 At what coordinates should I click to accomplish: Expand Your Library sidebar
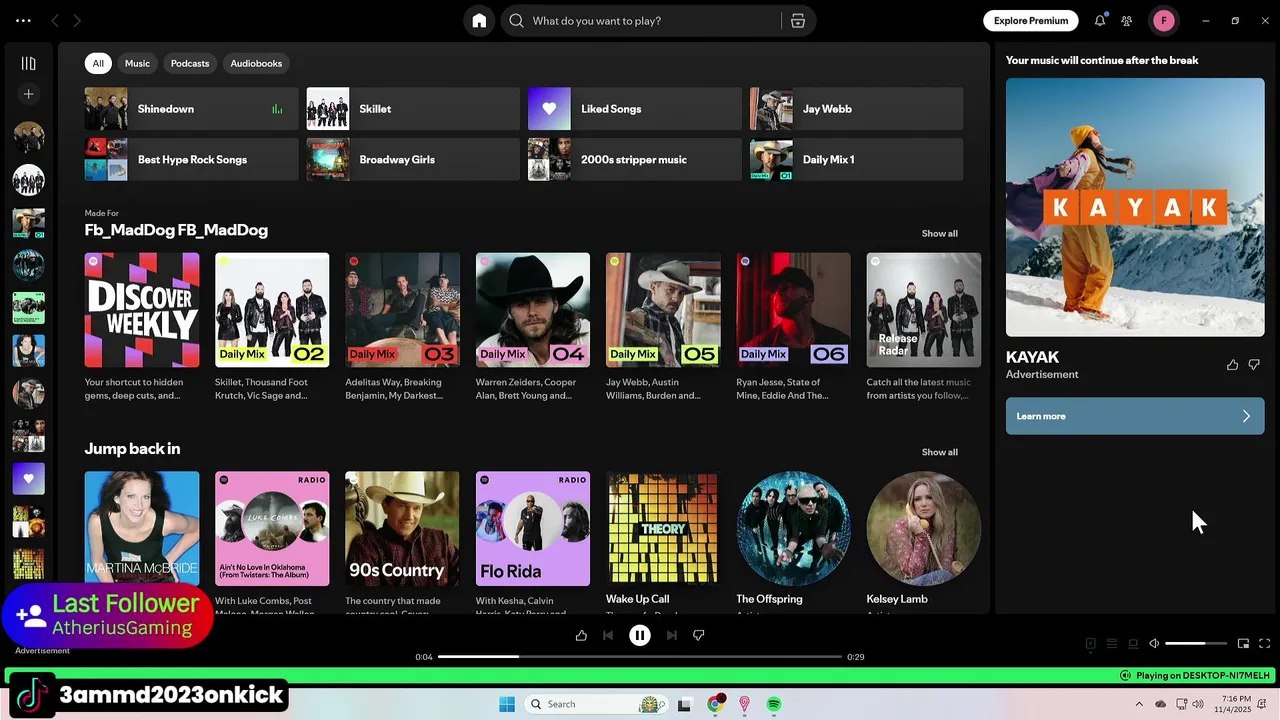pyautogui.click(x=28, y=63)
